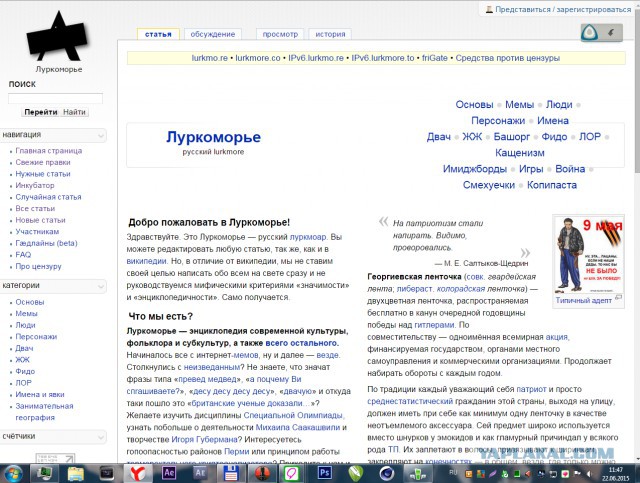
Task: Open the Смехуечки portal link
Action: pos(489,185)
